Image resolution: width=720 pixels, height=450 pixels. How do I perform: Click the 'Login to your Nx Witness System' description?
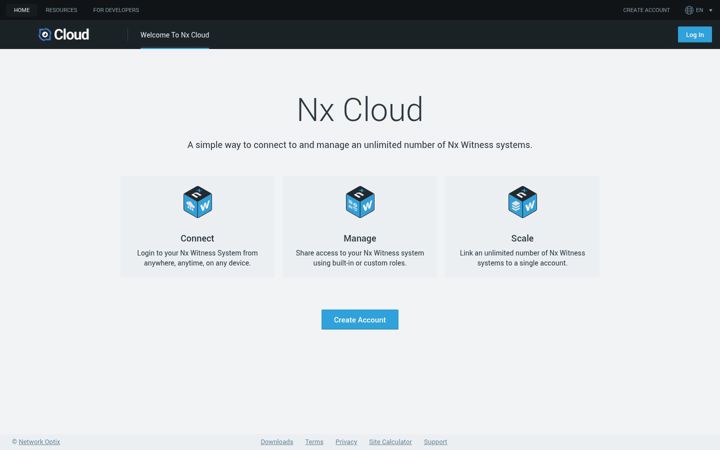(x=197, y=258)
